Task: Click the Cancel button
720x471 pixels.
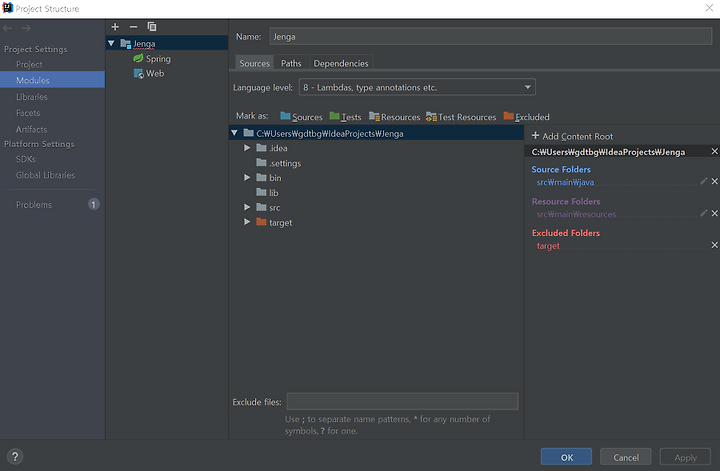Action: pos(625,457)
